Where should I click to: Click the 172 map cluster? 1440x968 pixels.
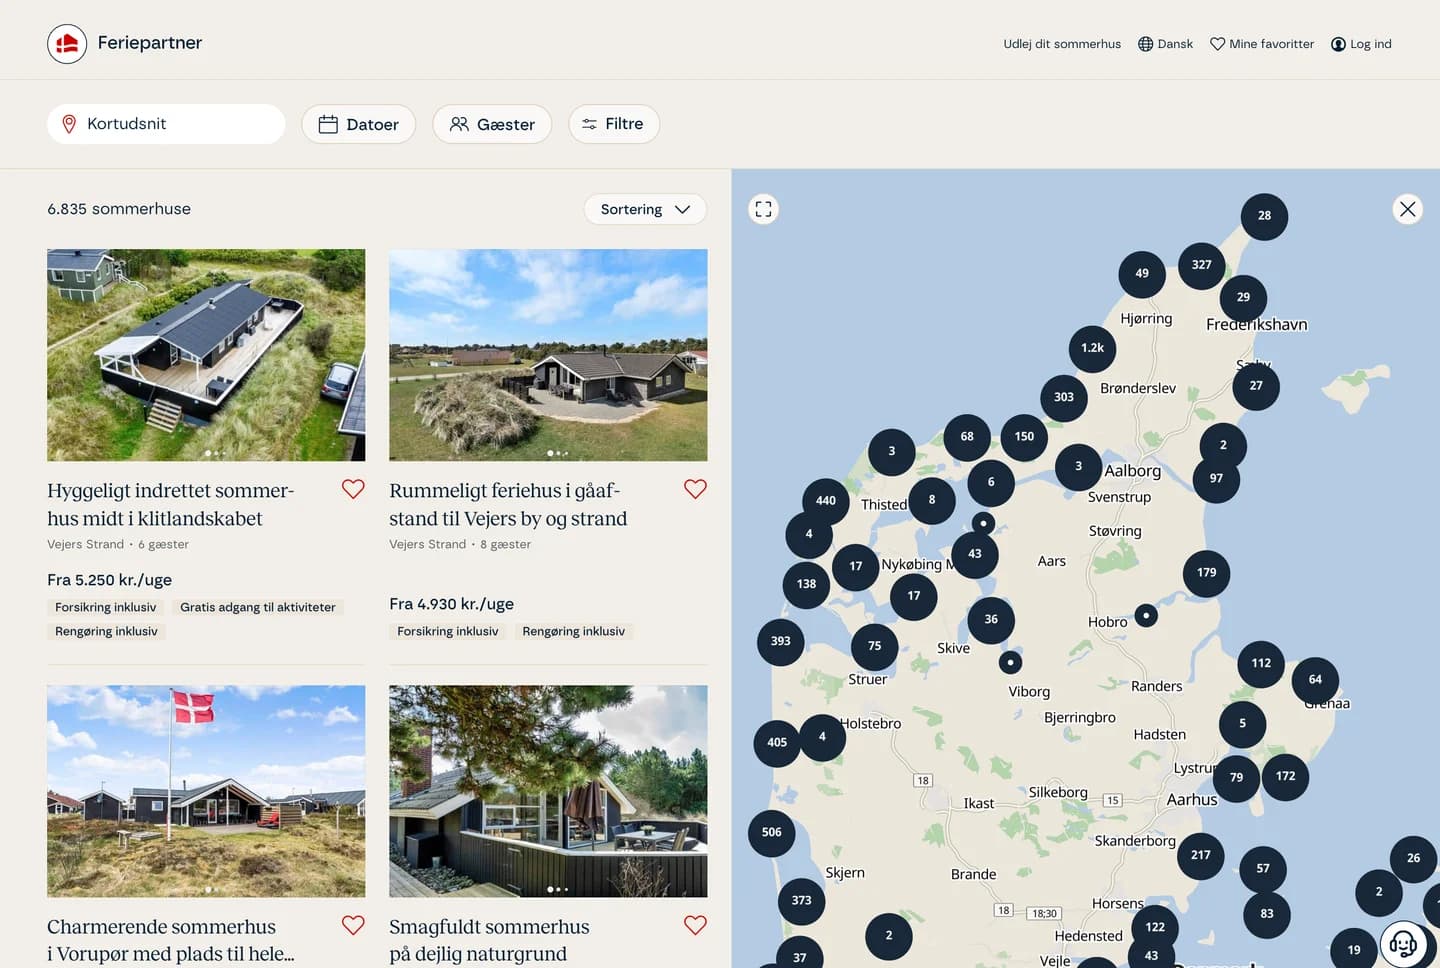tap(1286, 777)
